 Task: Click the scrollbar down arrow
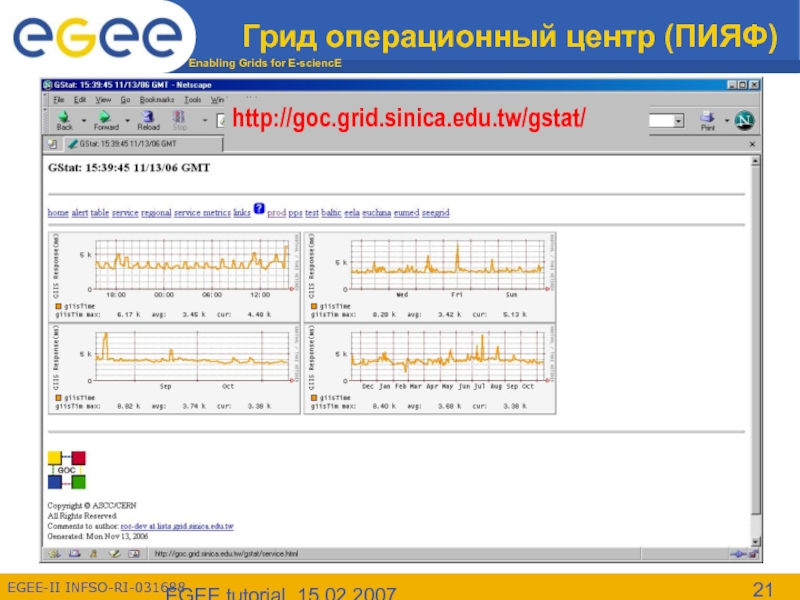point(756,542)
